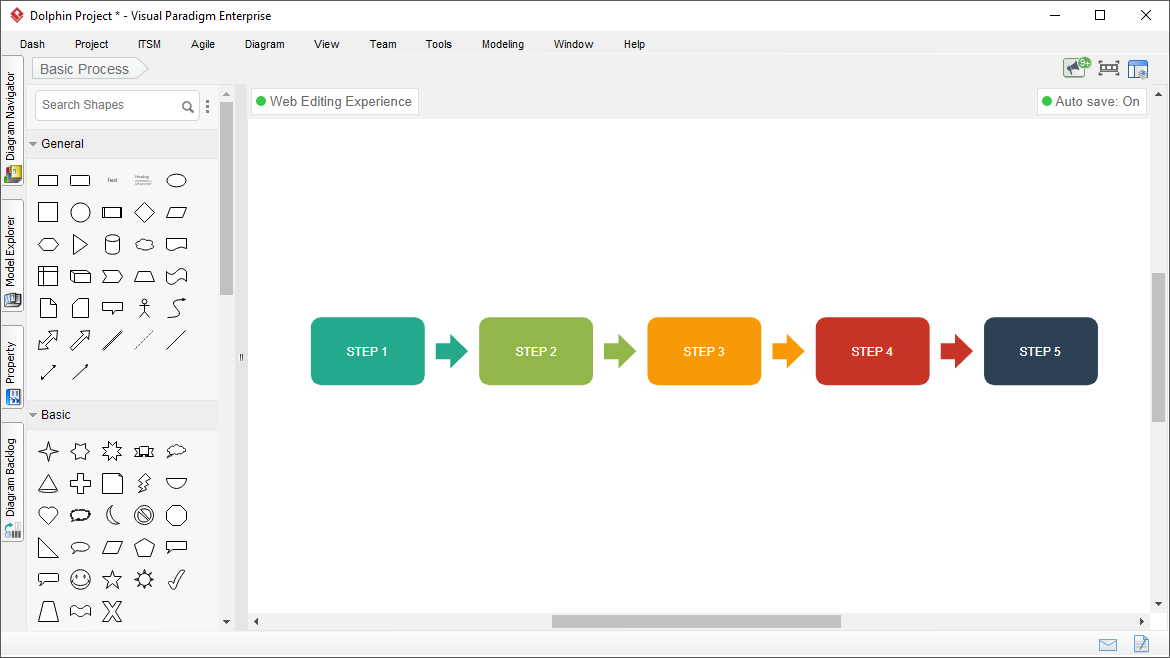Click the canvas horizontal scrollbar thumb
Image resolution: width=1170 pixels, height=658 pixels.
pyautogui.click(x=696, y=621)
